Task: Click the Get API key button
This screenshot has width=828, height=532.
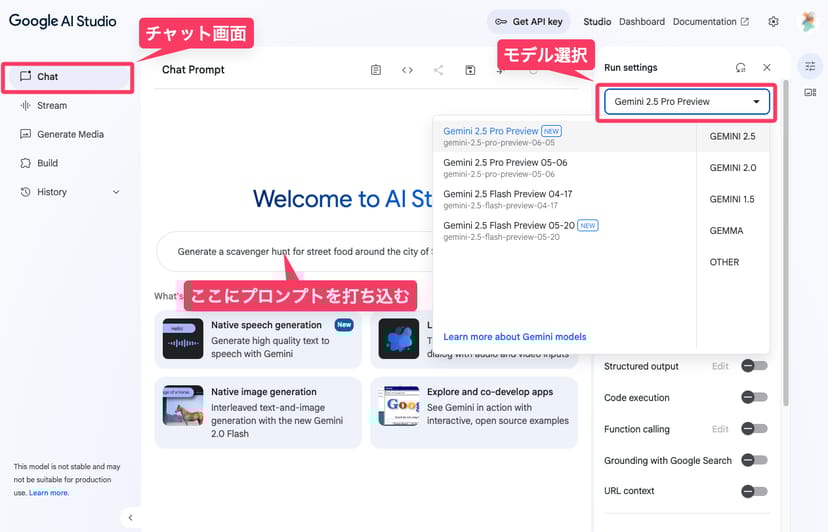Action: click(x=530, y=22)
